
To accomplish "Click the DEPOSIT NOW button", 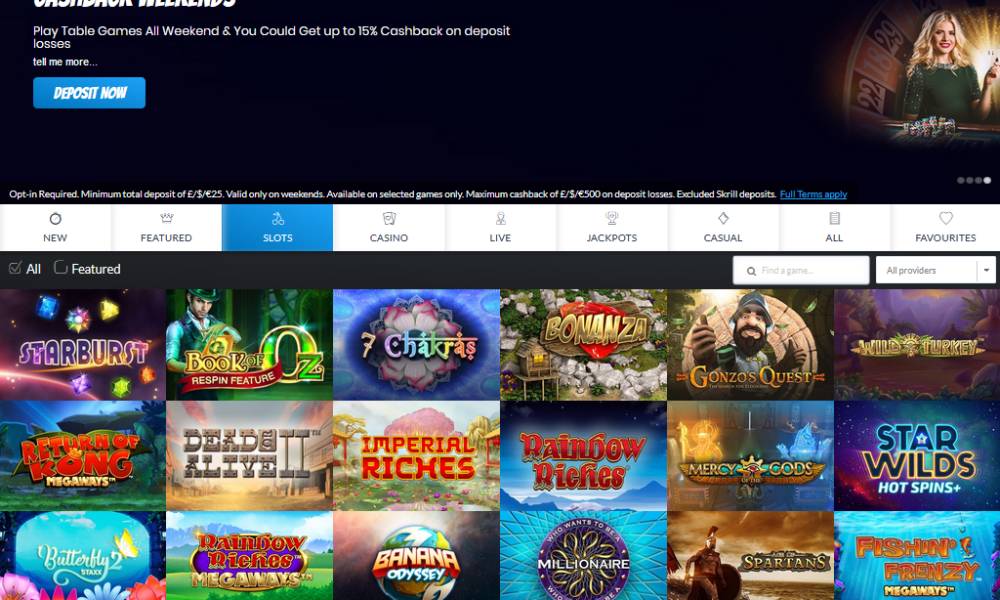I will (89, 93).
